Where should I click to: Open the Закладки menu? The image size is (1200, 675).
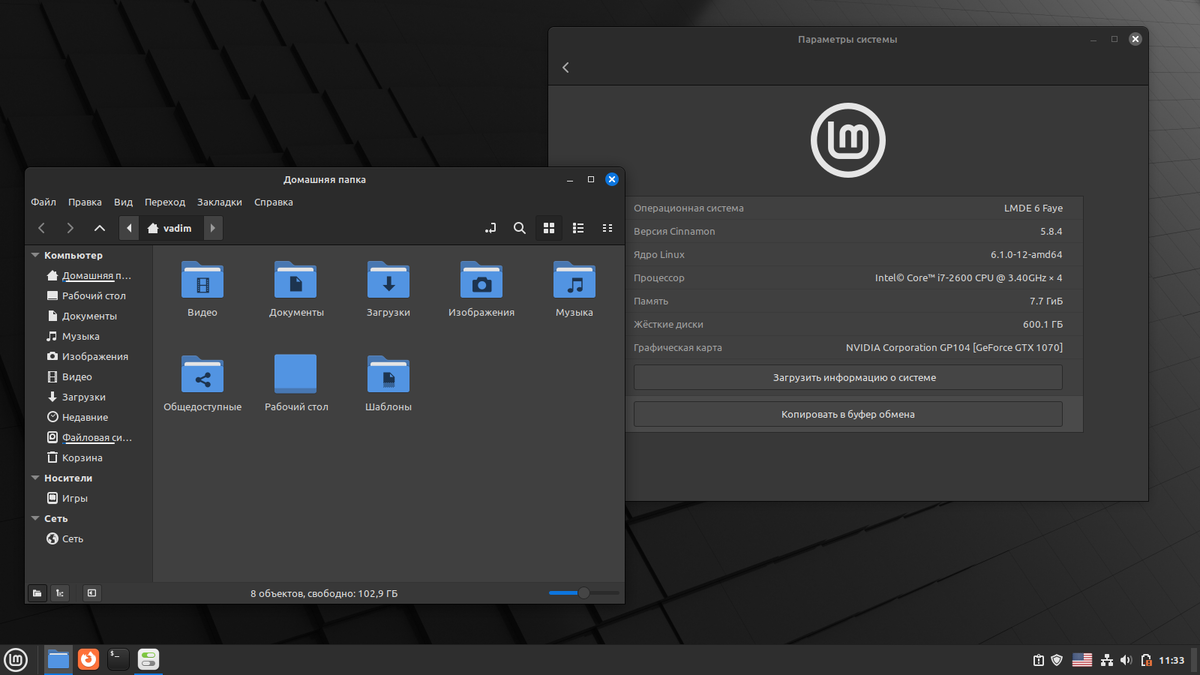[x=220, y=202]
